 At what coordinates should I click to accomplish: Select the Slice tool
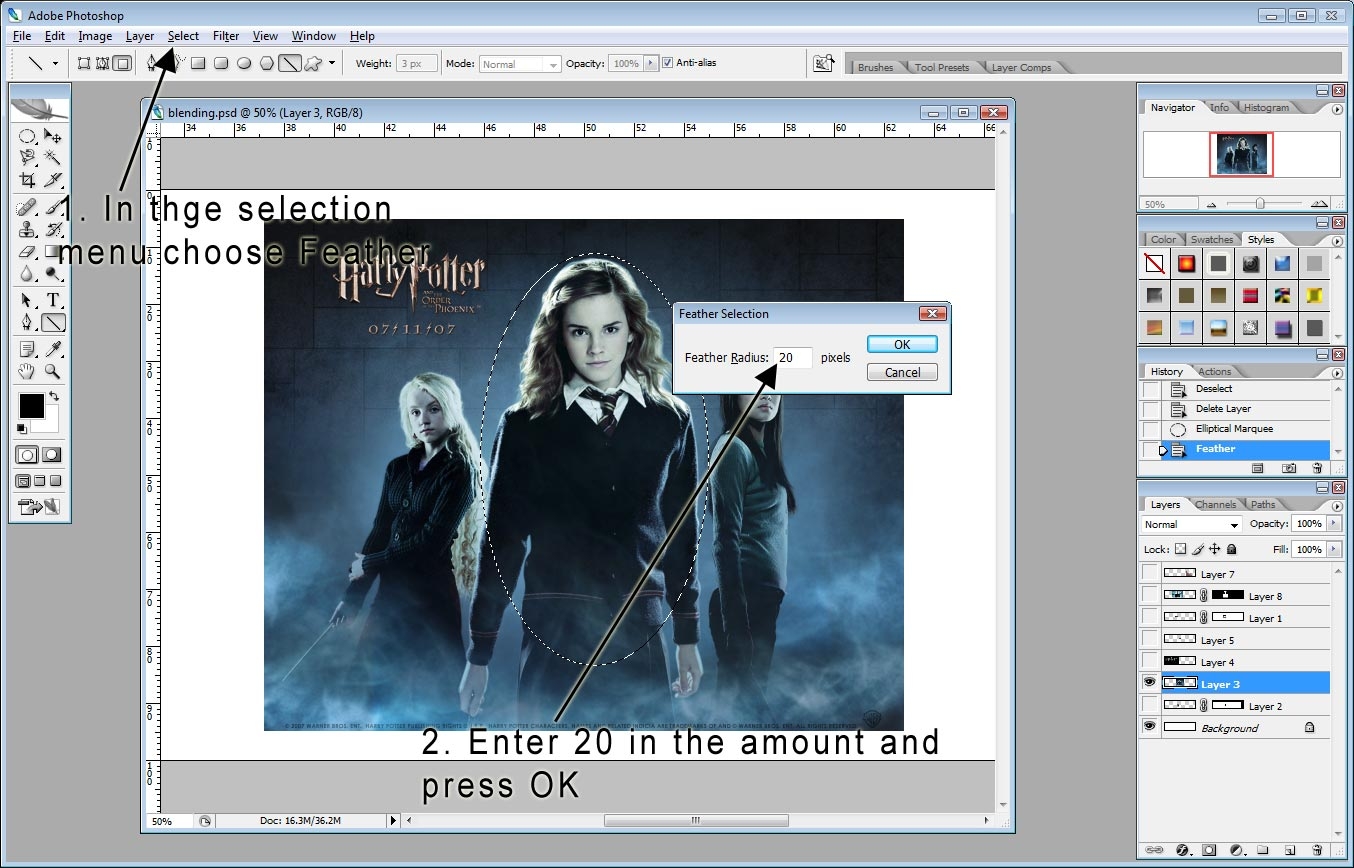[53, 180]
